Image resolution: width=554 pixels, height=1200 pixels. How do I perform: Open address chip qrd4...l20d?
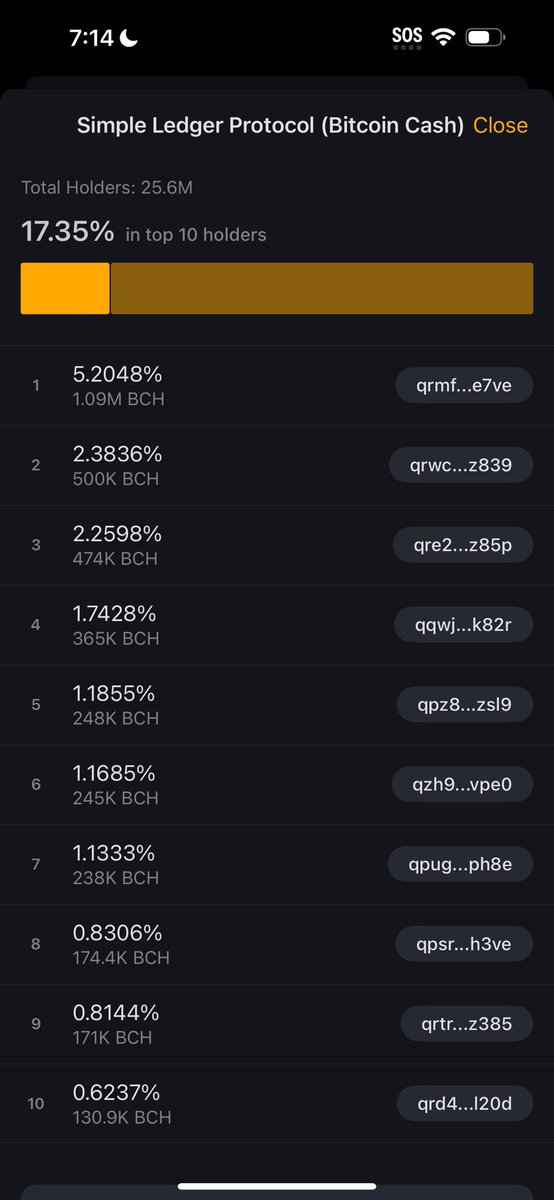(x=465, y=1103)
